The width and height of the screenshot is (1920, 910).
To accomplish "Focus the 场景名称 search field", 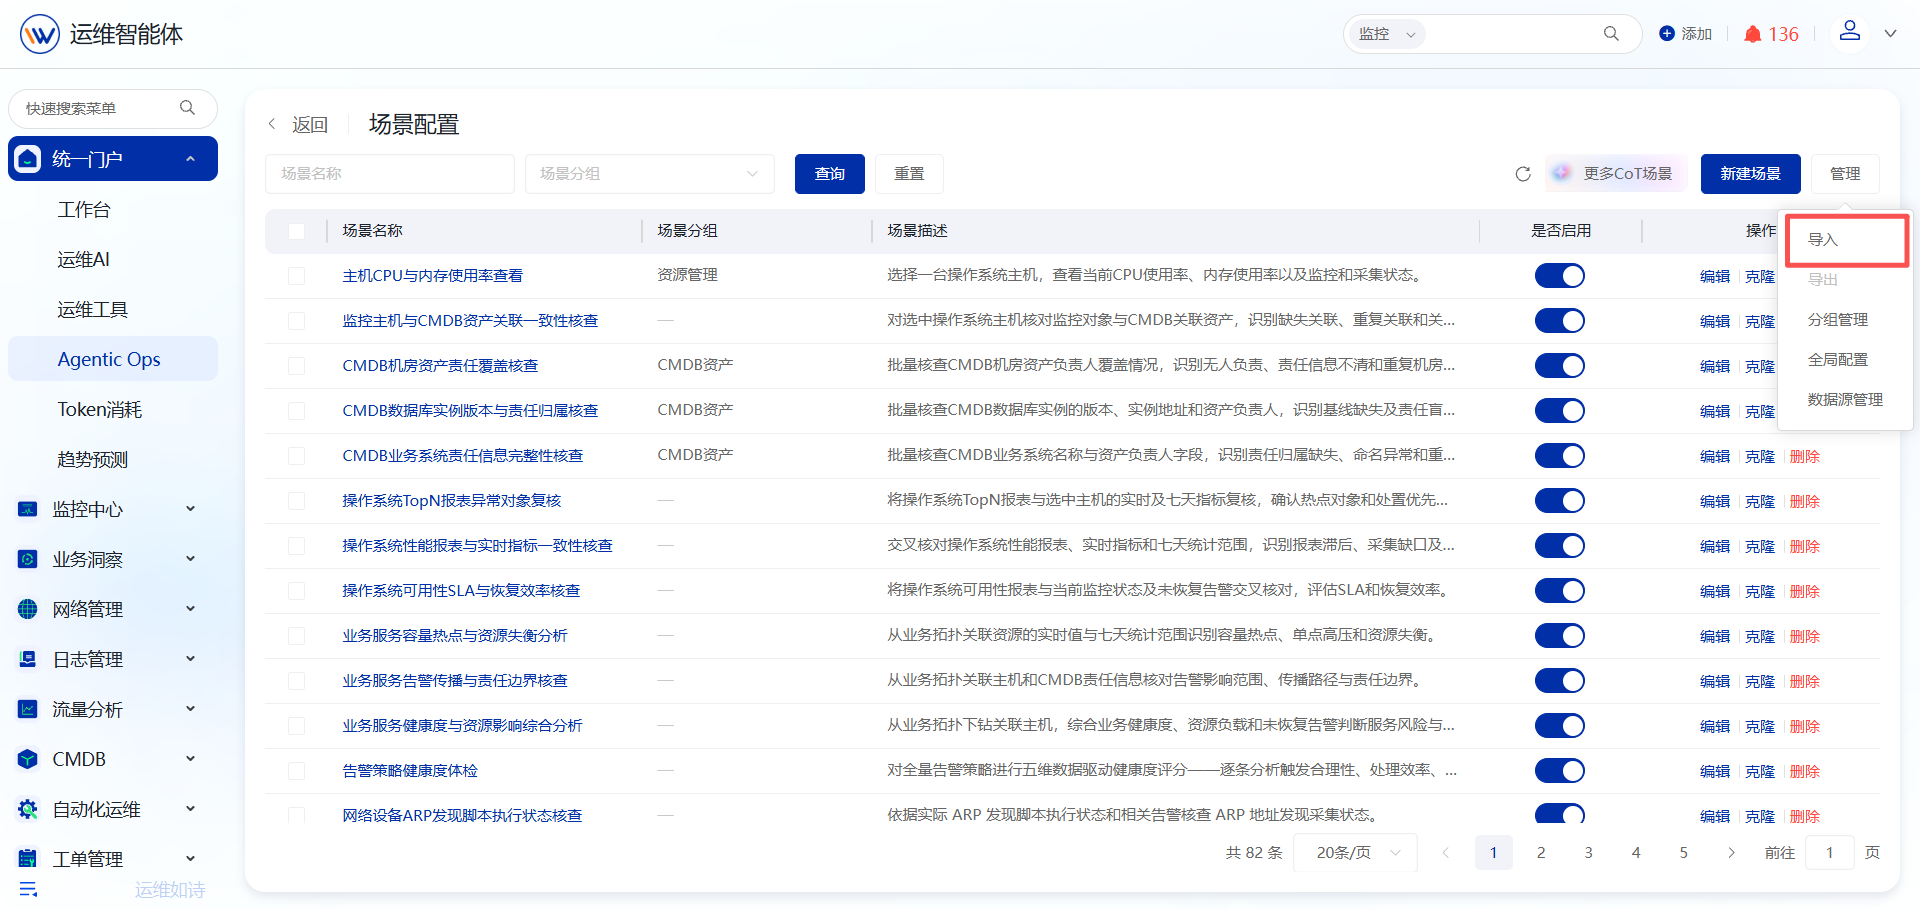I will tap(390, 174).
